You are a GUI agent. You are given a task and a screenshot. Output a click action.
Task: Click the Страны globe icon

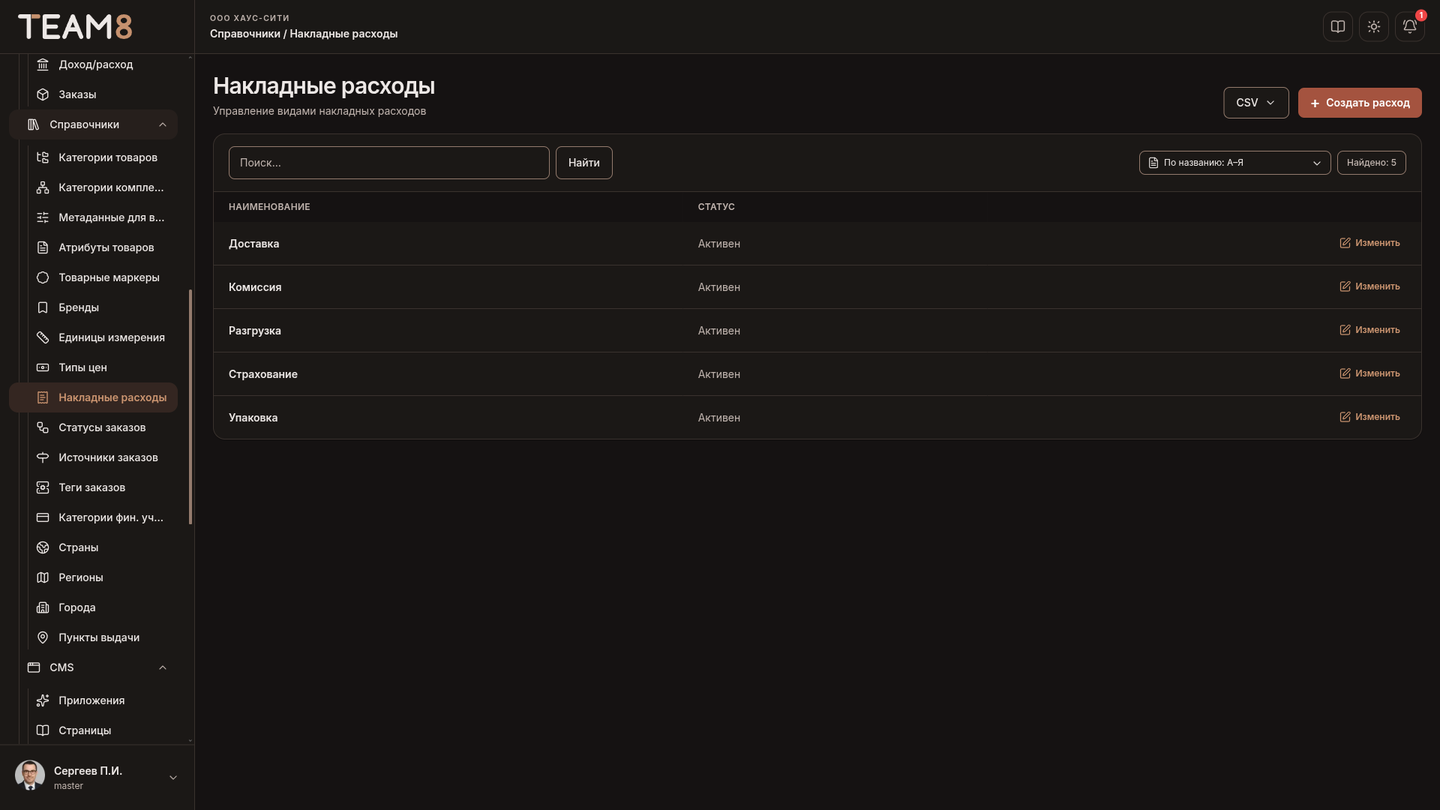coord(43,547)
